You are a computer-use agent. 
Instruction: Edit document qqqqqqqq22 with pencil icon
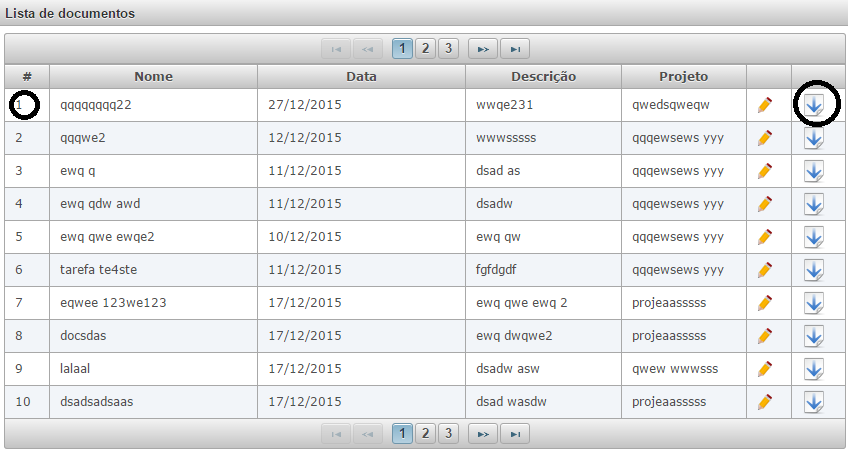click(765, 105)
